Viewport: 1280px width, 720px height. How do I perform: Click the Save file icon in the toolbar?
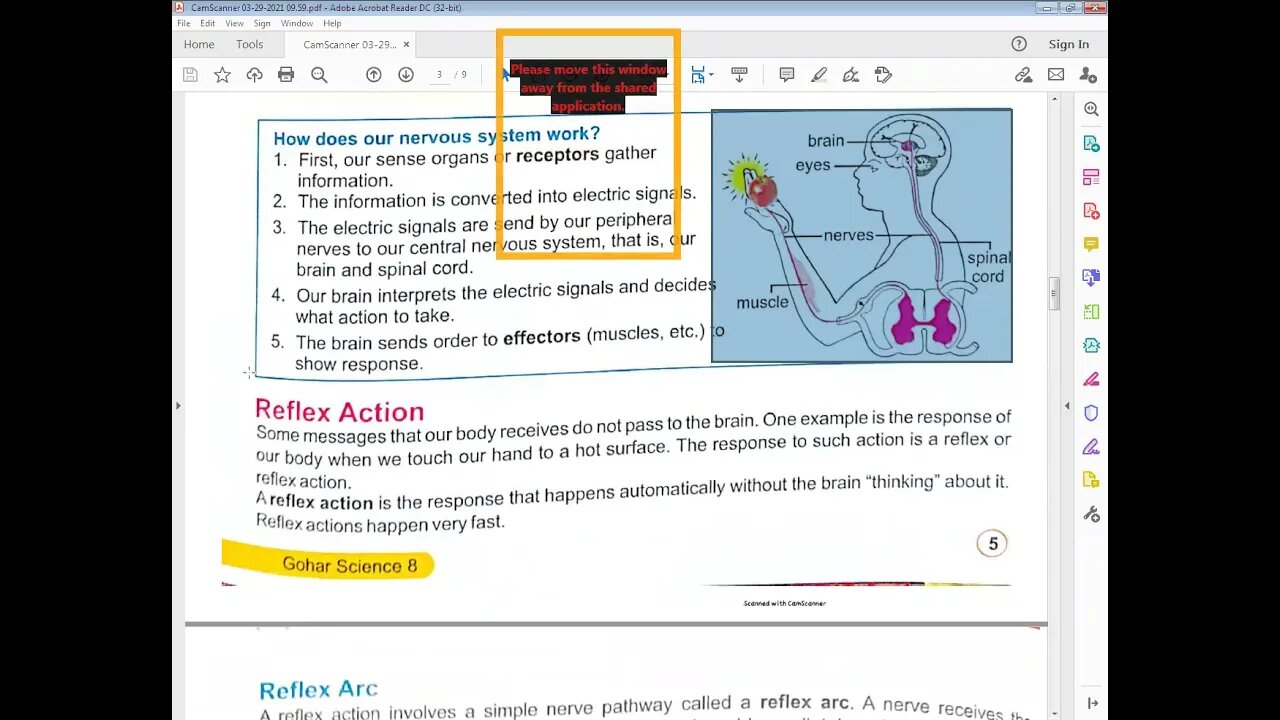pos(190,75)
